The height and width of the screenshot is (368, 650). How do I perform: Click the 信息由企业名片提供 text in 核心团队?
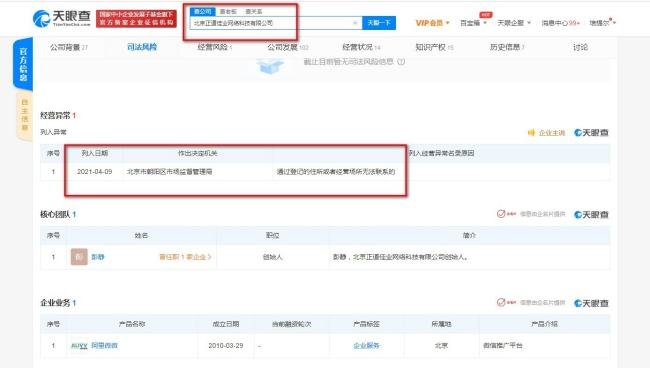(x=542, y=214)
